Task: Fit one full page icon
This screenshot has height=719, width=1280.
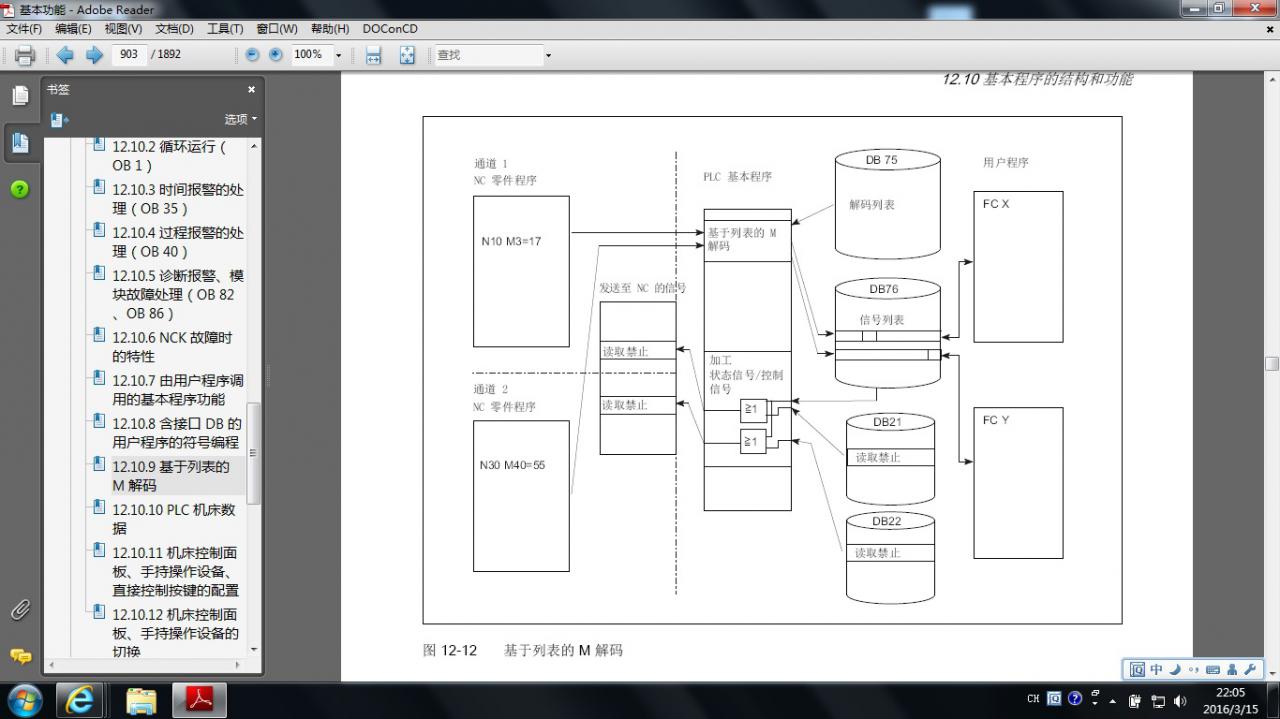Action: click(x=407, y=55)
